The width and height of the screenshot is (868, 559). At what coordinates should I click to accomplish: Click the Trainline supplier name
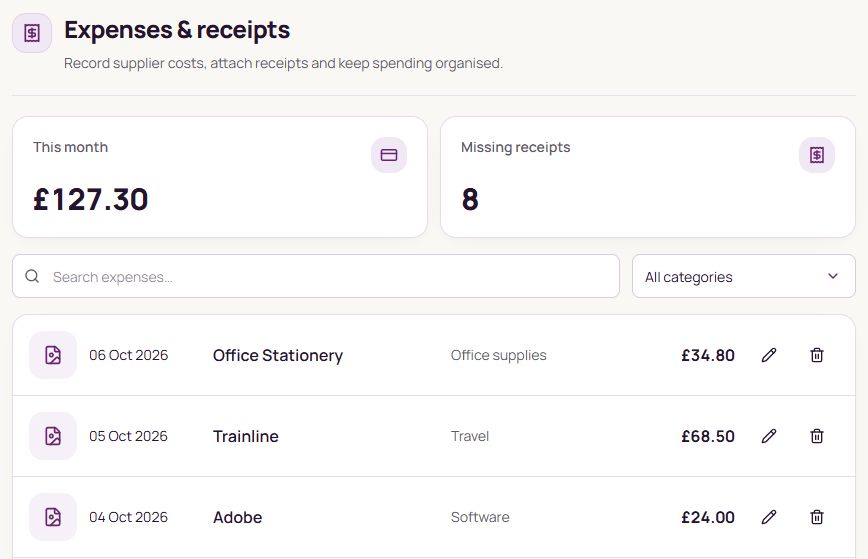tap(246, 436)
